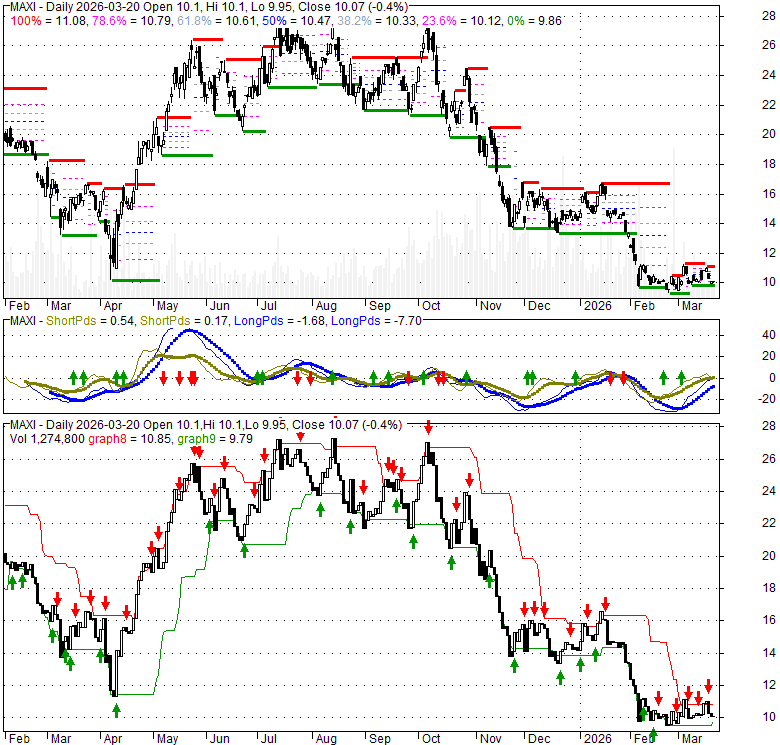Screen dimensions: 780x745
Task: Click the 'Jul' month label under top chart
Action: pos(268,306)
